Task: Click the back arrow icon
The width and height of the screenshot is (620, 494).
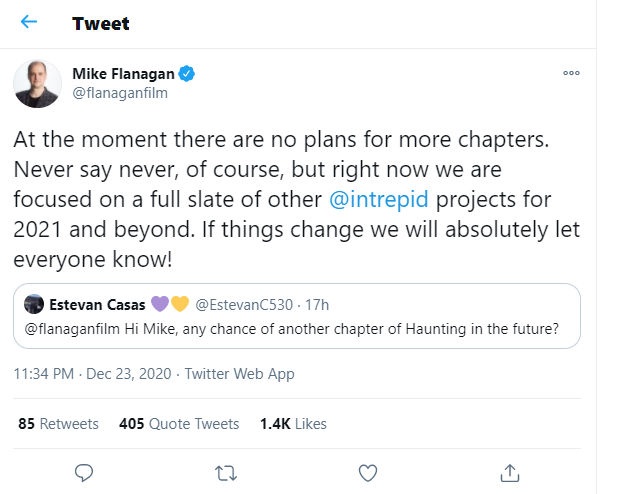Action: point(28,22)
